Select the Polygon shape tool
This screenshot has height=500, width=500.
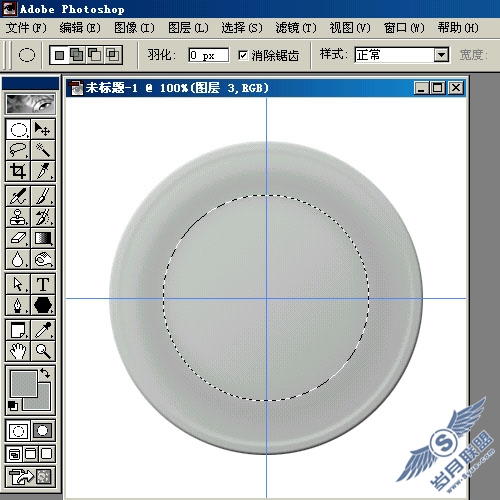click(43, 305)
